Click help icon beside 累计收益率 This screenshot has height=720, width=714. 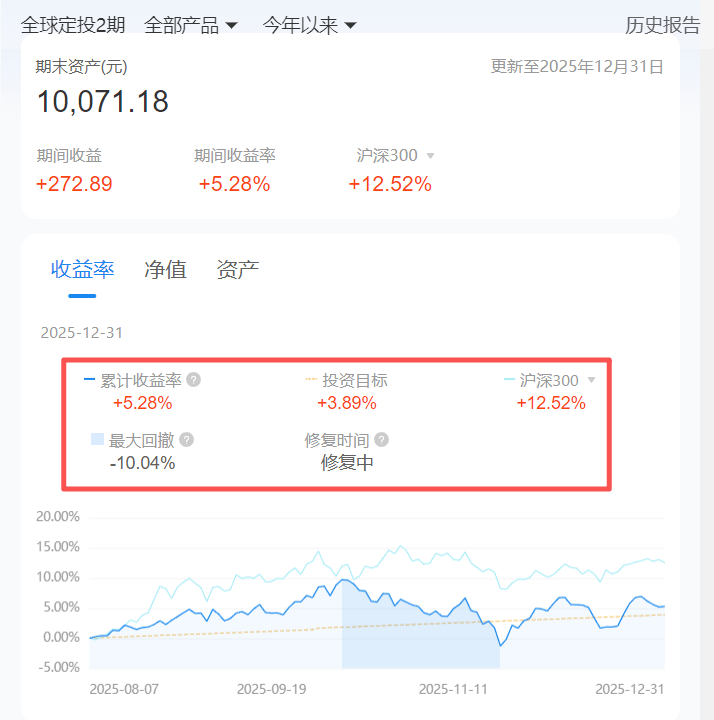pyautogui.click(x=194, y=380)
